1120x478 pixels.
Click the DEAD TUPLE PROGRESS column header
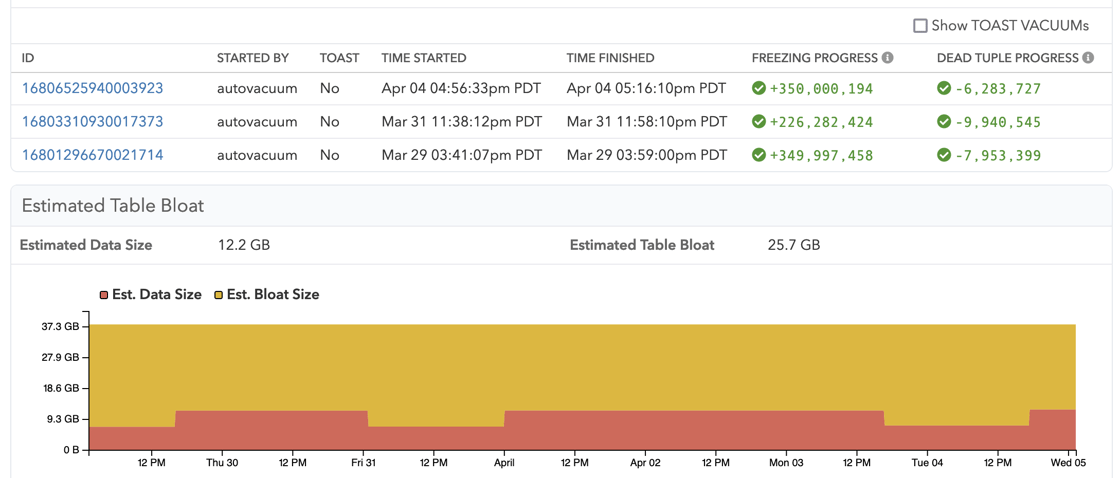pyautogui.click(x=1008, y=58)
